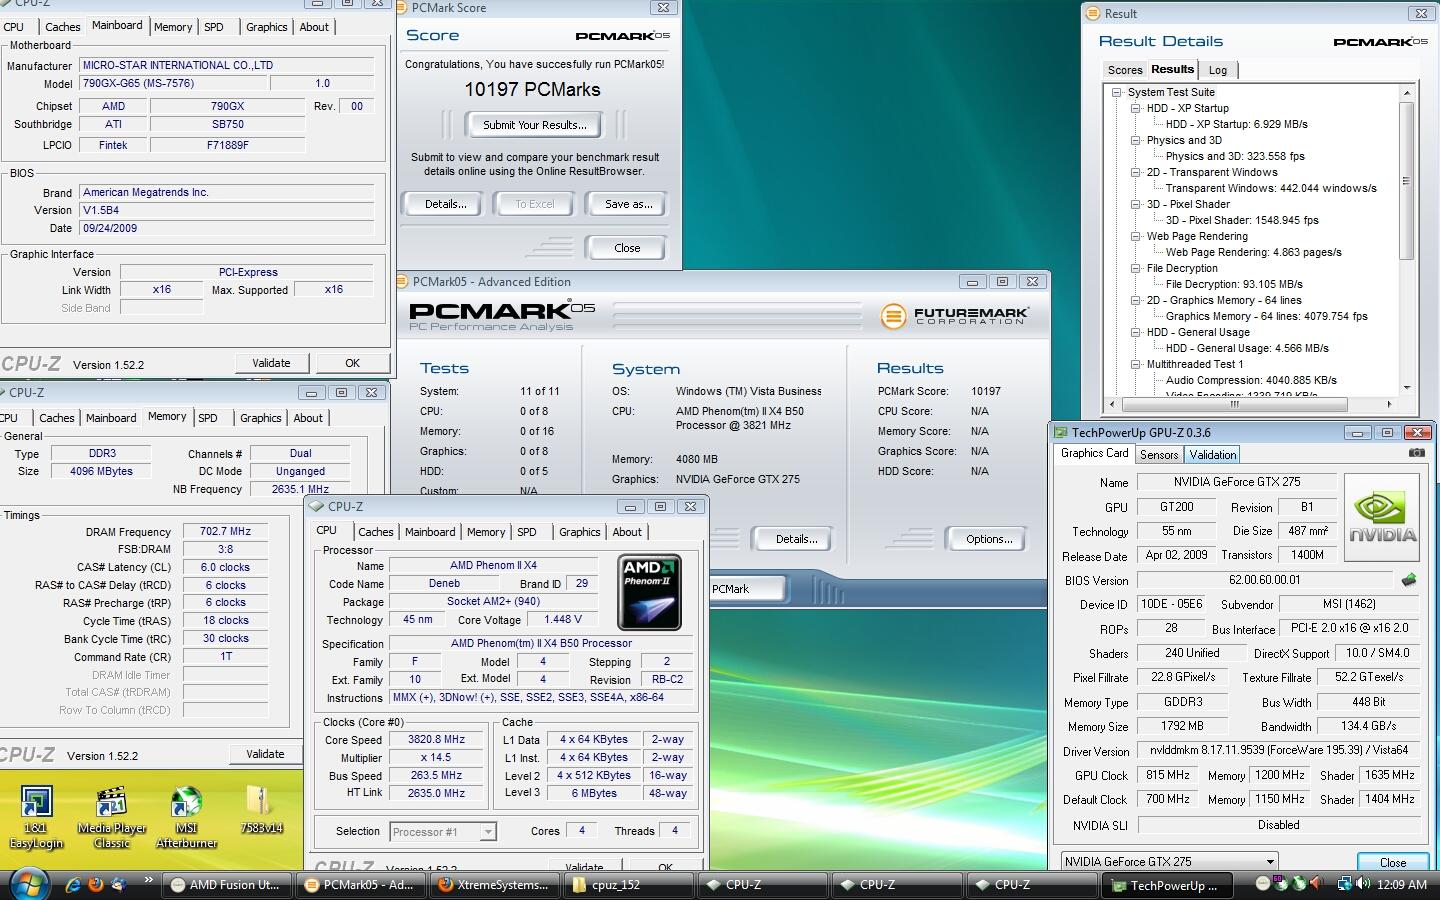Click the volume speaker tray icon
Image resolution: width=1440 pixels, height=900 pixels.
click(x=1362, y=884)
